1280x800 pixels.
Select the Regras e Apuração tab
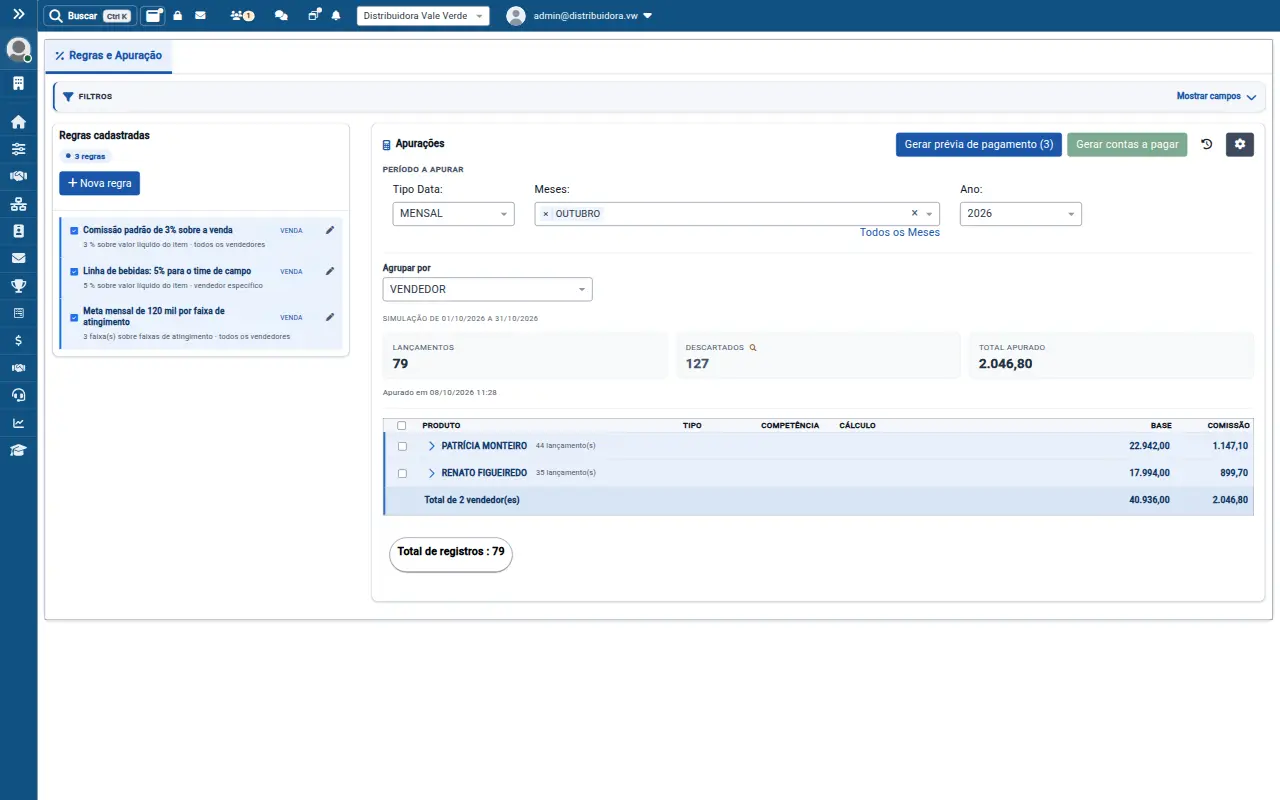pos(108,56)
